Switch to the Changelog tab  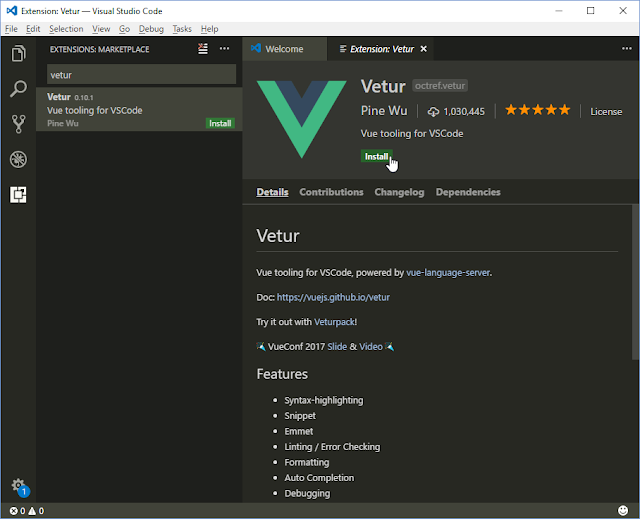[x=399, y=192]
